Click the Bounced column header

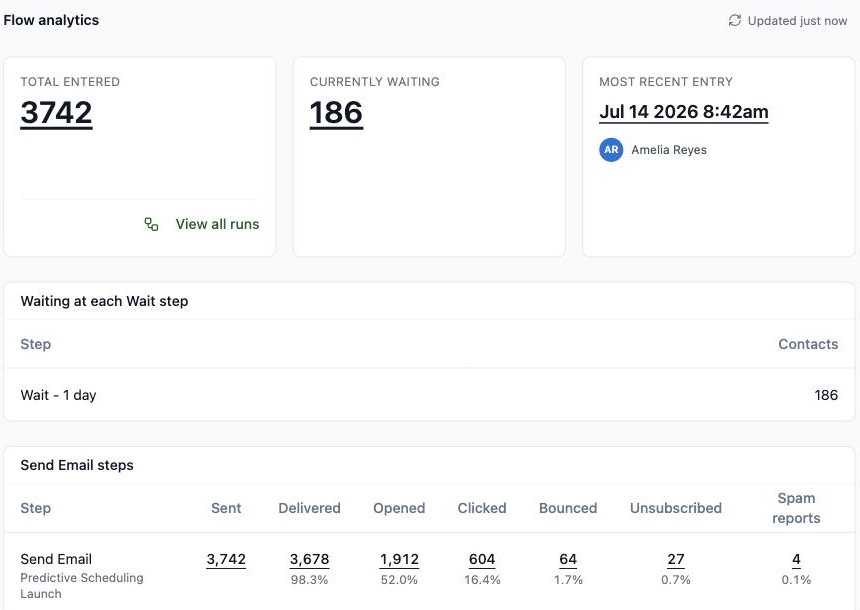pyautogui.click(x=568, y=508)
